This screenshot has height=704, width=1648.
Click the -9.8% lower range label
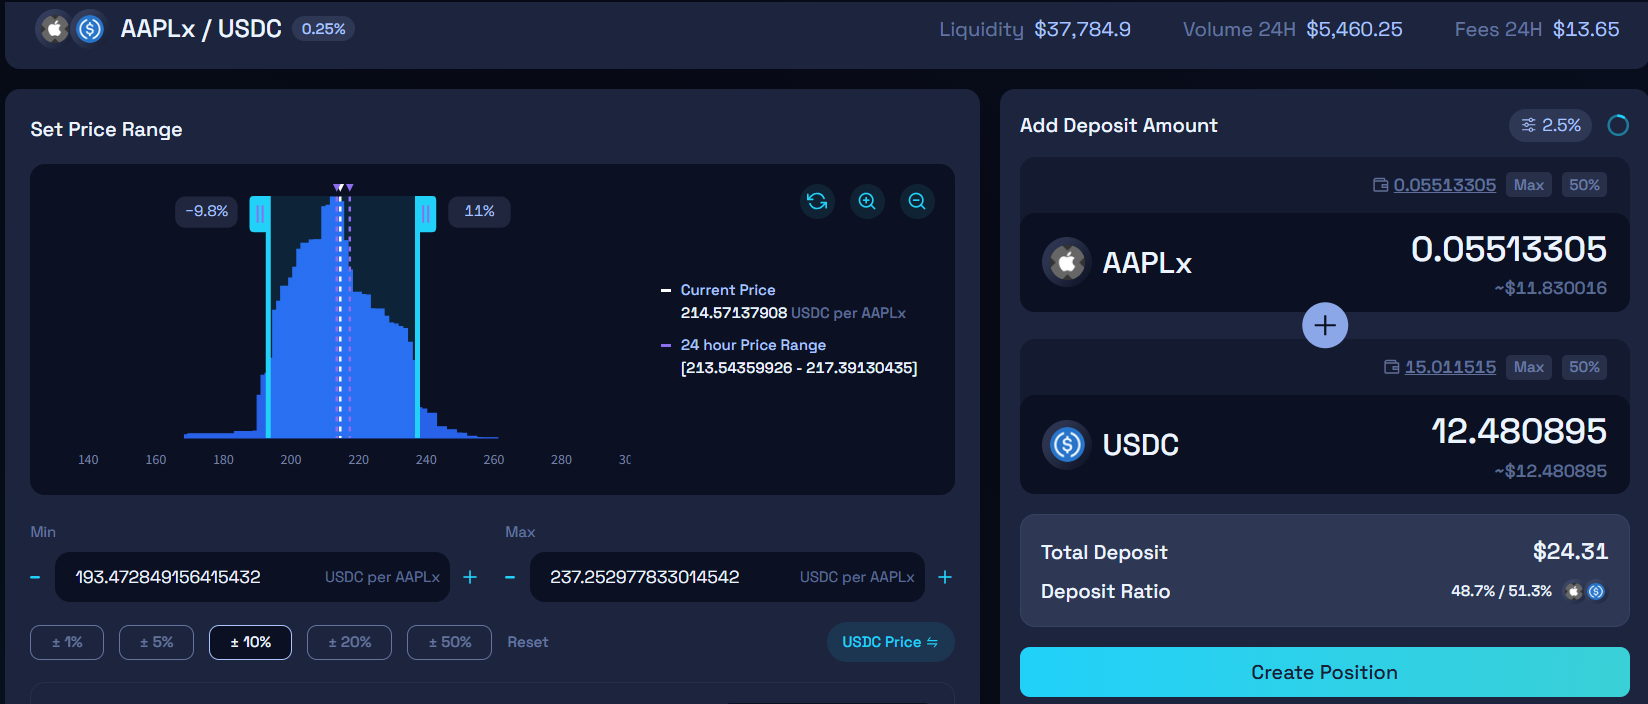206,211
